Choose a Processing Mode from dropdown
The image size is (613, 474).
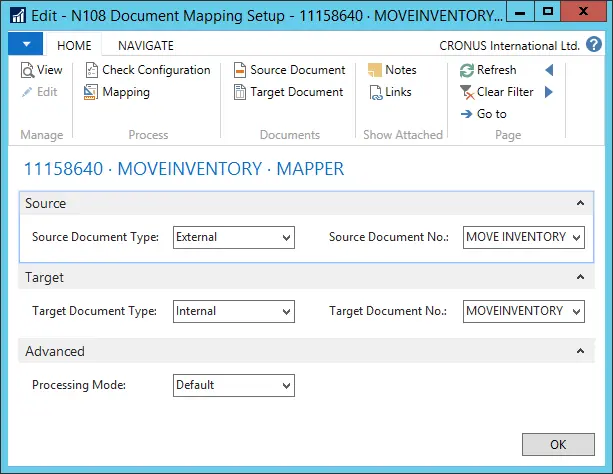coord(234,384)
